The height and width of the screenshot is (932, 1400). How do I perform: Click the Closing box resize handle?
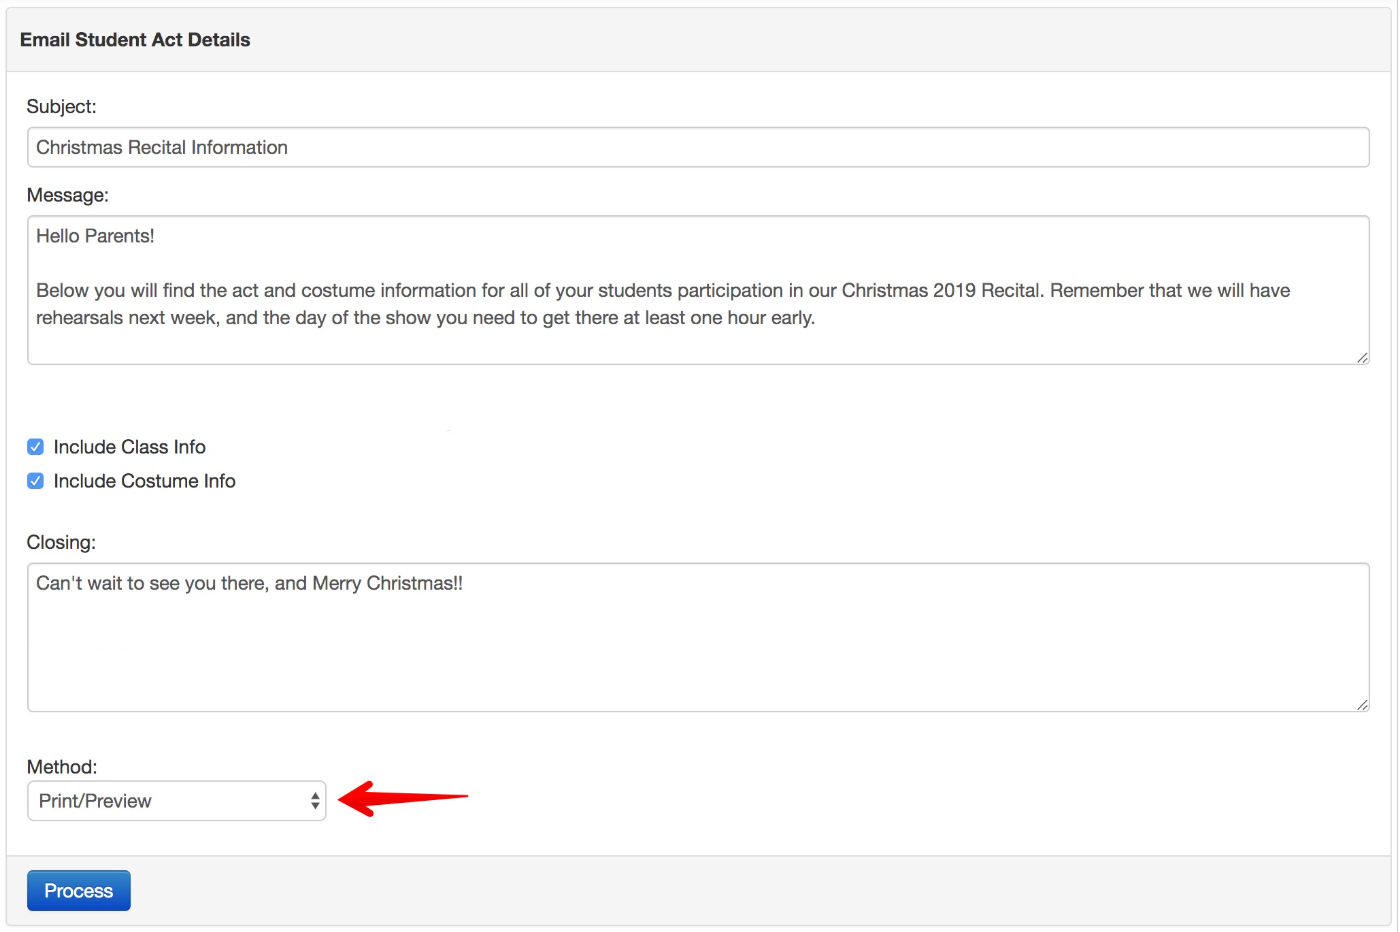click(x=1362, y=705)
